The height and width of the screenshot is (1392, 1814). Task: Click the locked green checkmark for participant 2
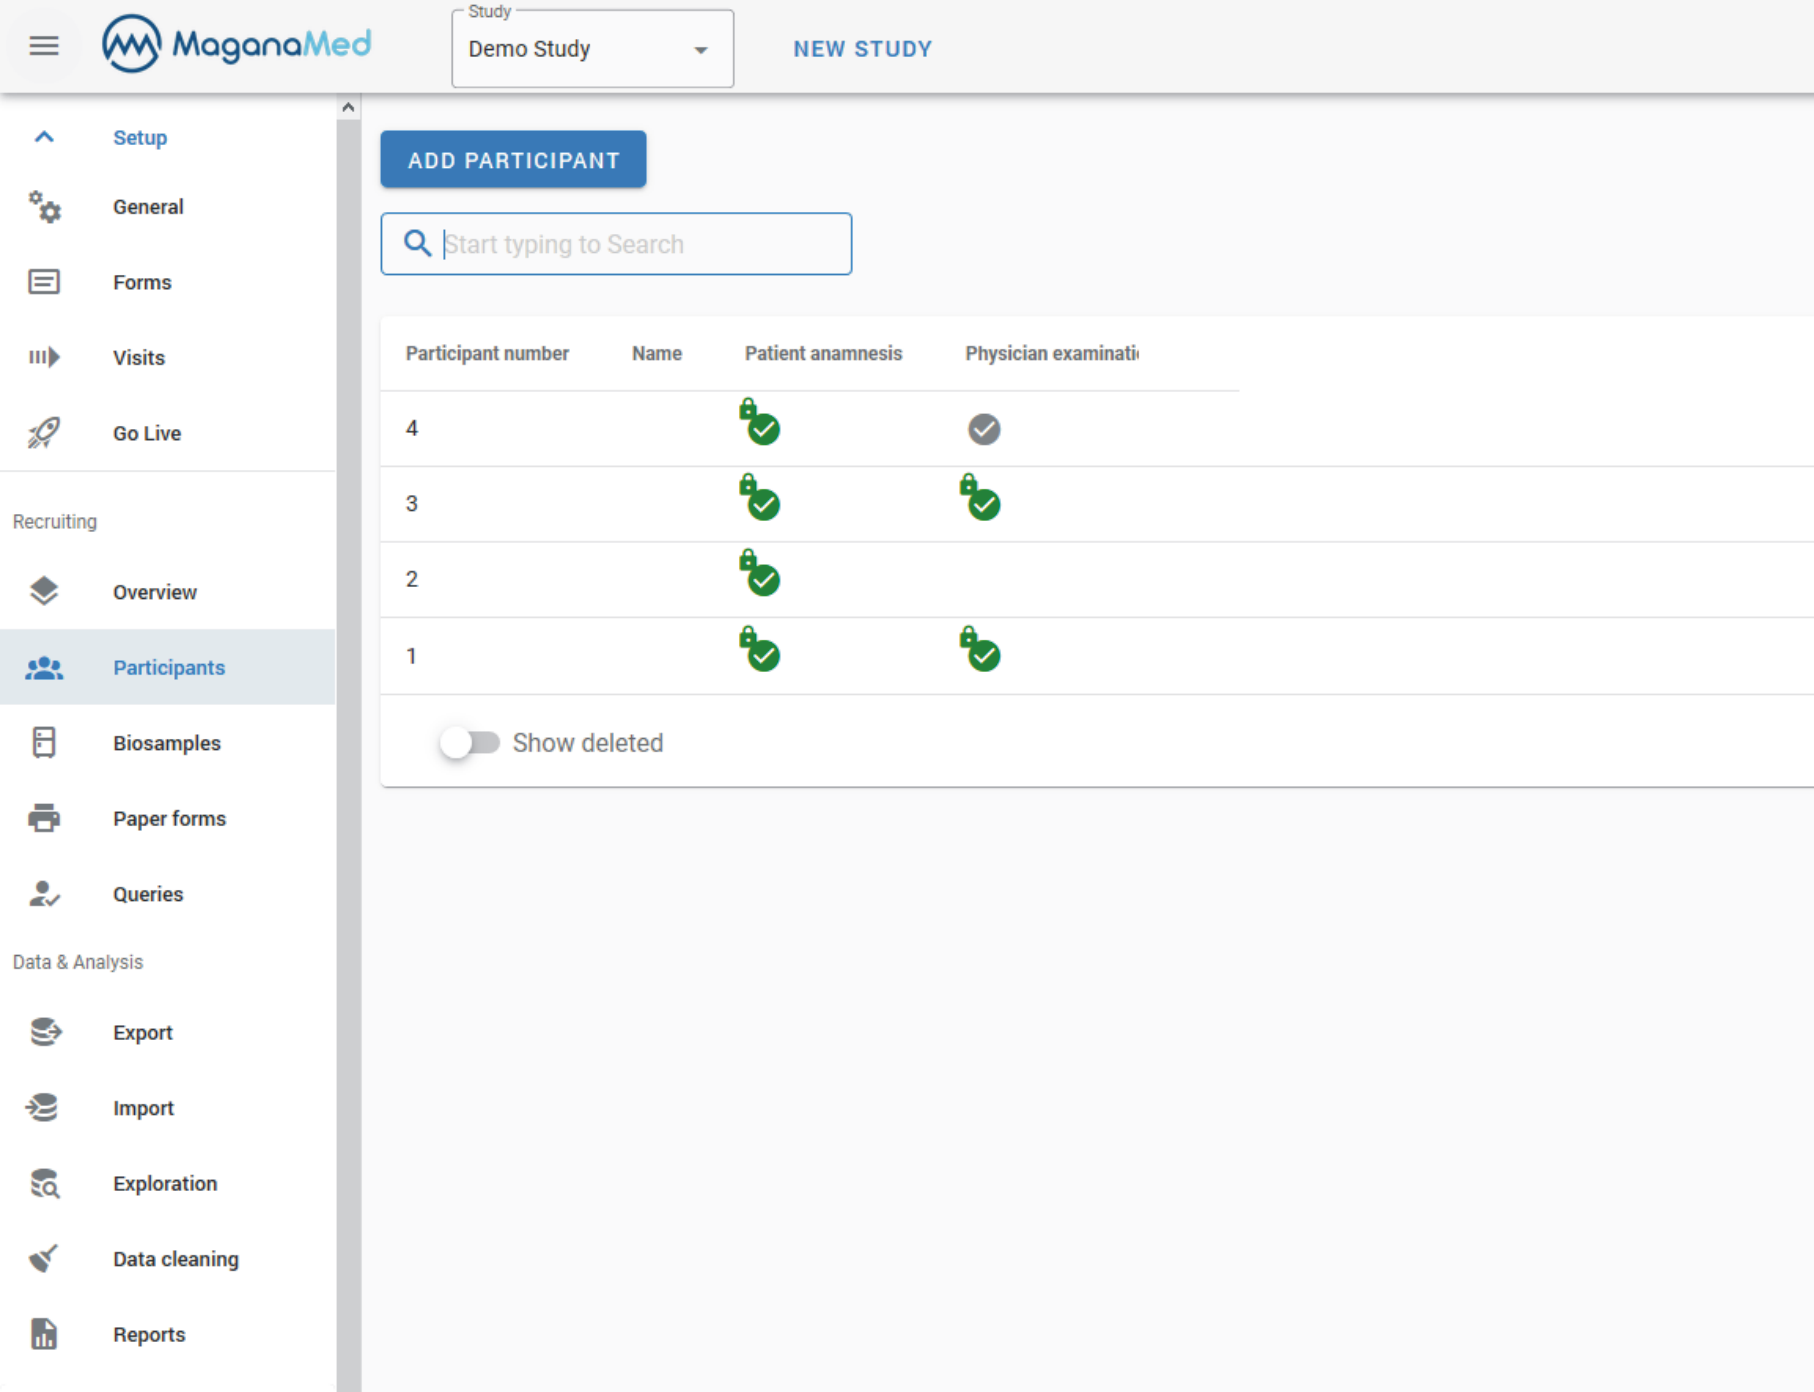pos(760,578)
